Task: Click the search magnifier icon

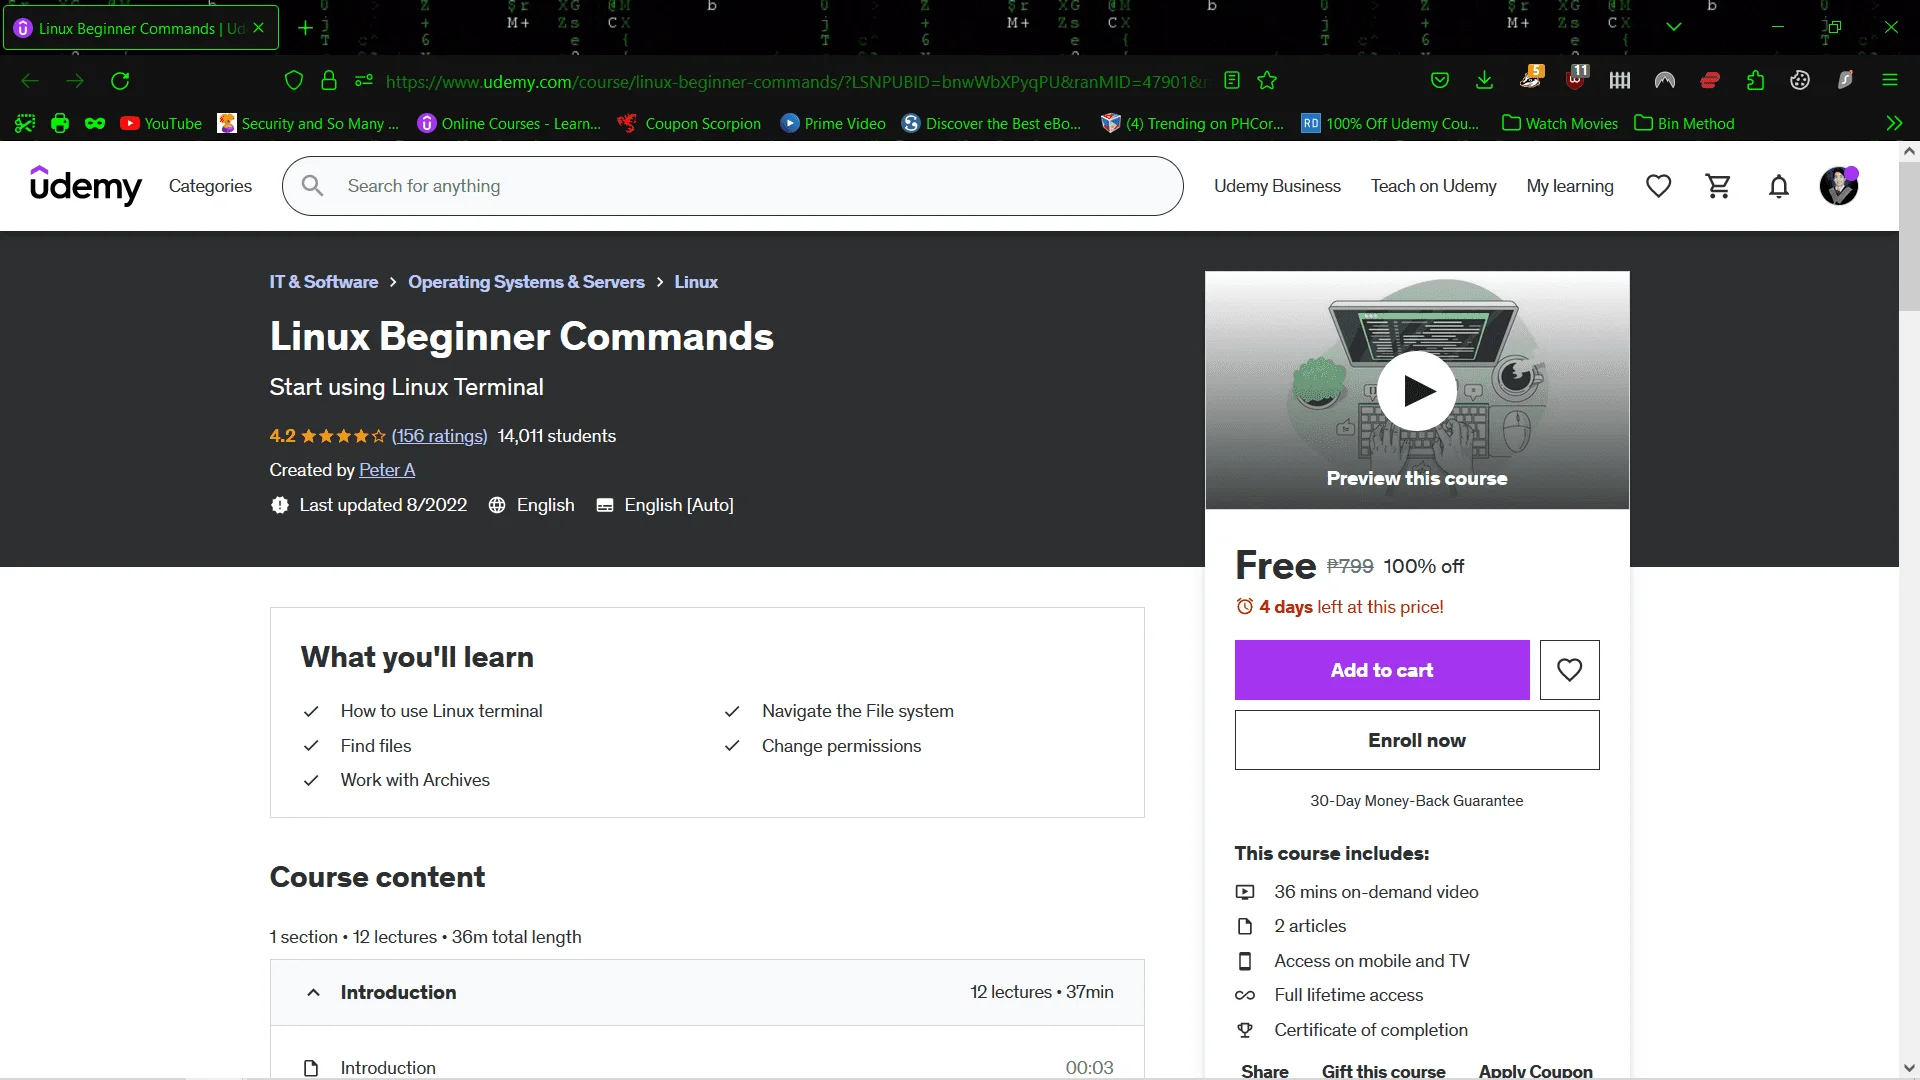Action: pos(313,186)
